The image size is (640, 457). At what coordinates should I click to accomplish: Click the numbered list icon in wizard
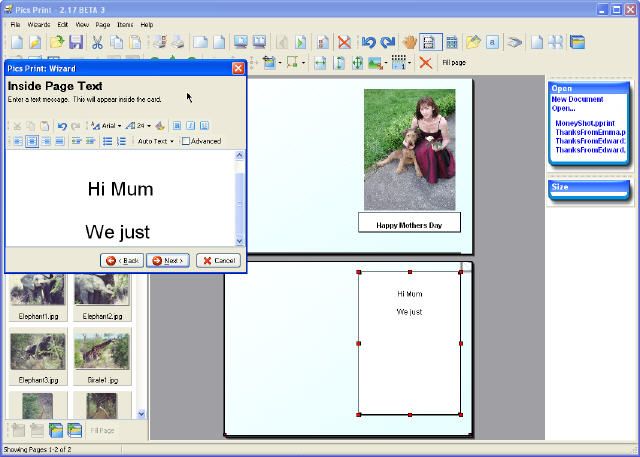pos(121,141)
